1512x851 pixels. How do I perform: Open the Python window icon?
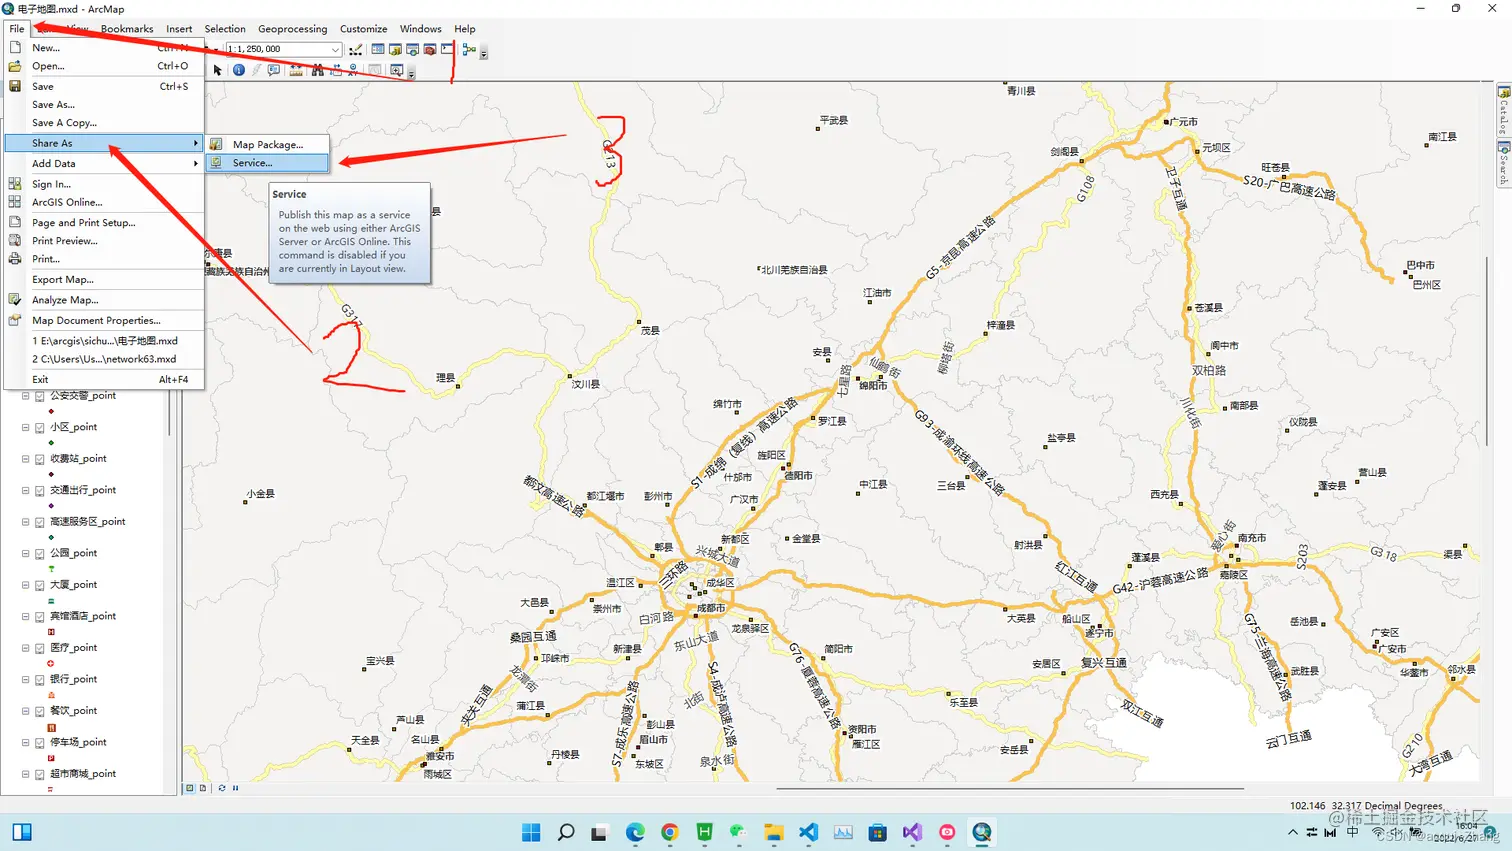[447, 48]
